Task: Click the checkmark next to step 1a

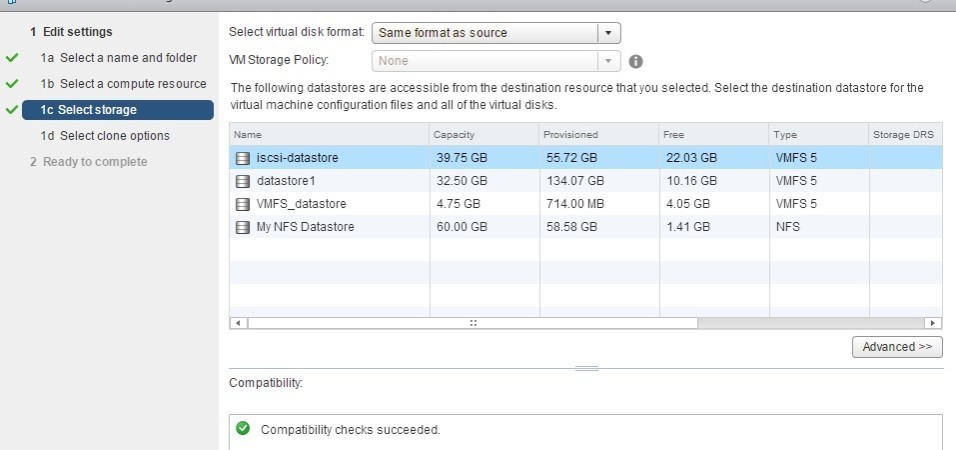Action: tap(12, 58)
